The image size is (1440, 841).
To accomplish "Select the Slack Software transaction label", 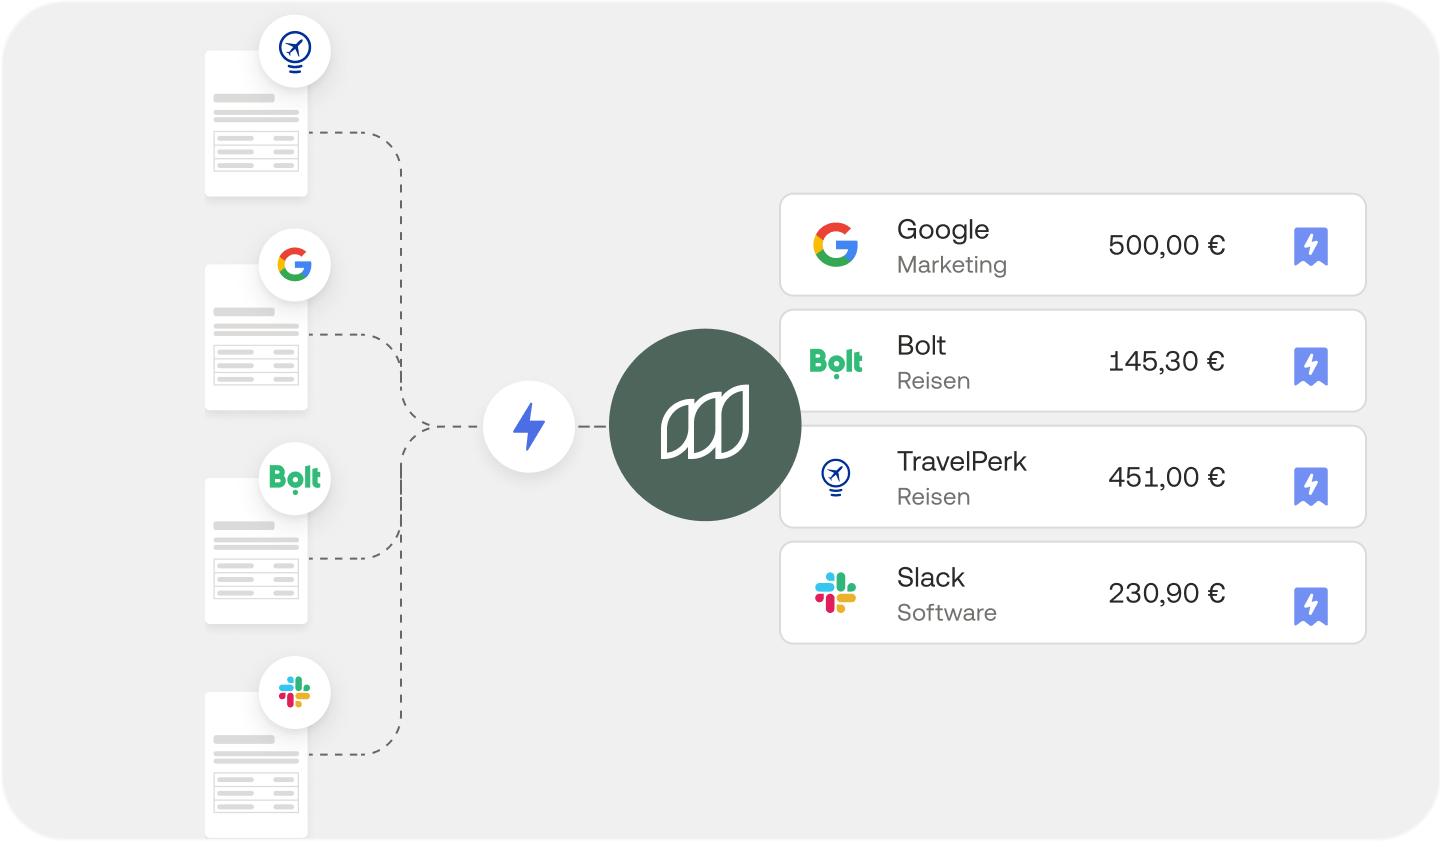I will 946,594.
